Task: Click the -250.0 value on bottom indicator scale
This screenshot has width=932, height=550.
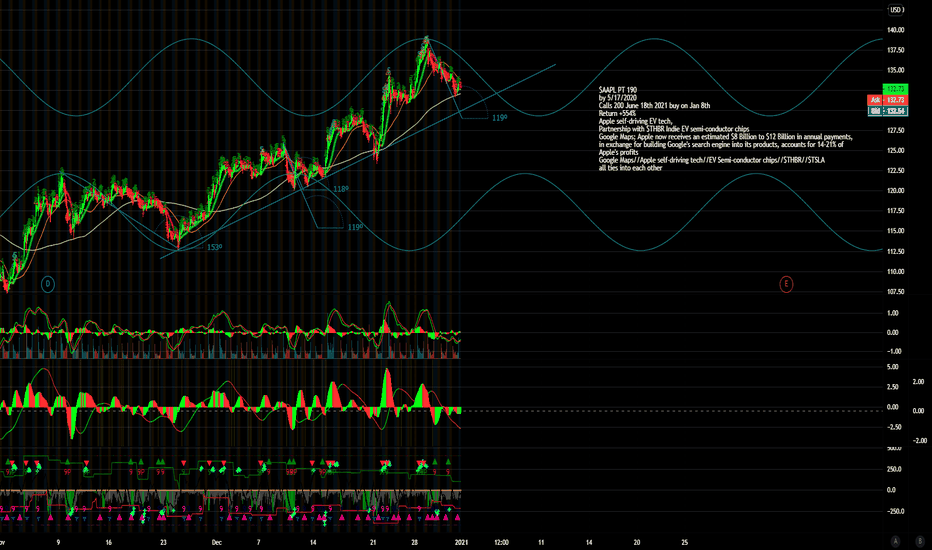Action: (895, 511)
